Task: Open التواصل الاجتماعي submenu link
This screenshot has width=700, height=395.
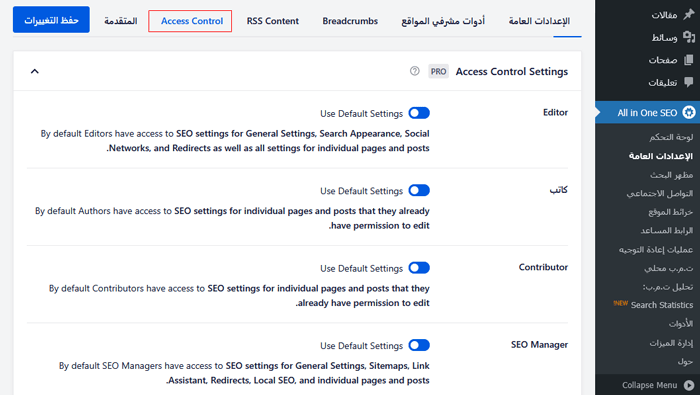Action: 660,193
